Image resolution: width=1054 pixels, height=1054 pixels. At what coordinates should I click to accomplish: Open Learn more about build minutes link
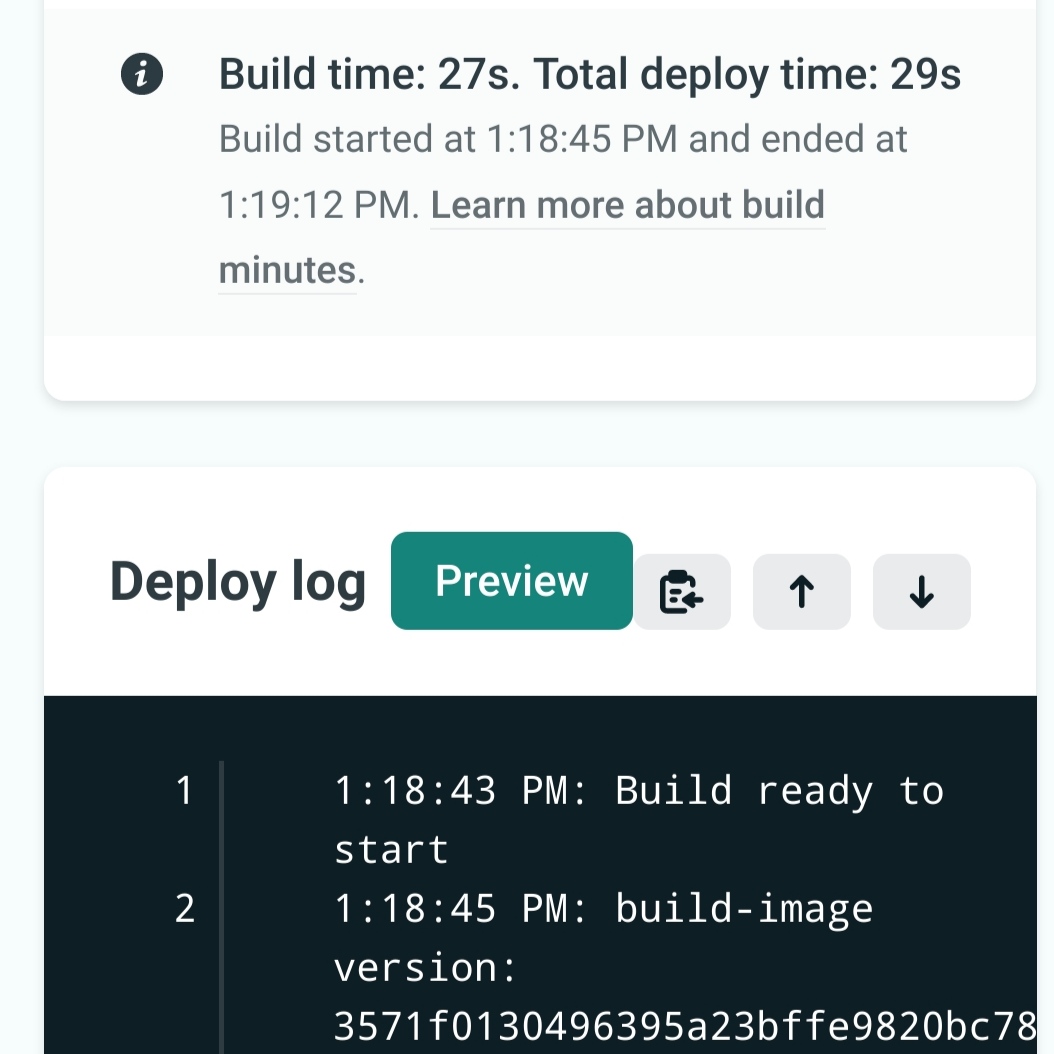point(627,206)
